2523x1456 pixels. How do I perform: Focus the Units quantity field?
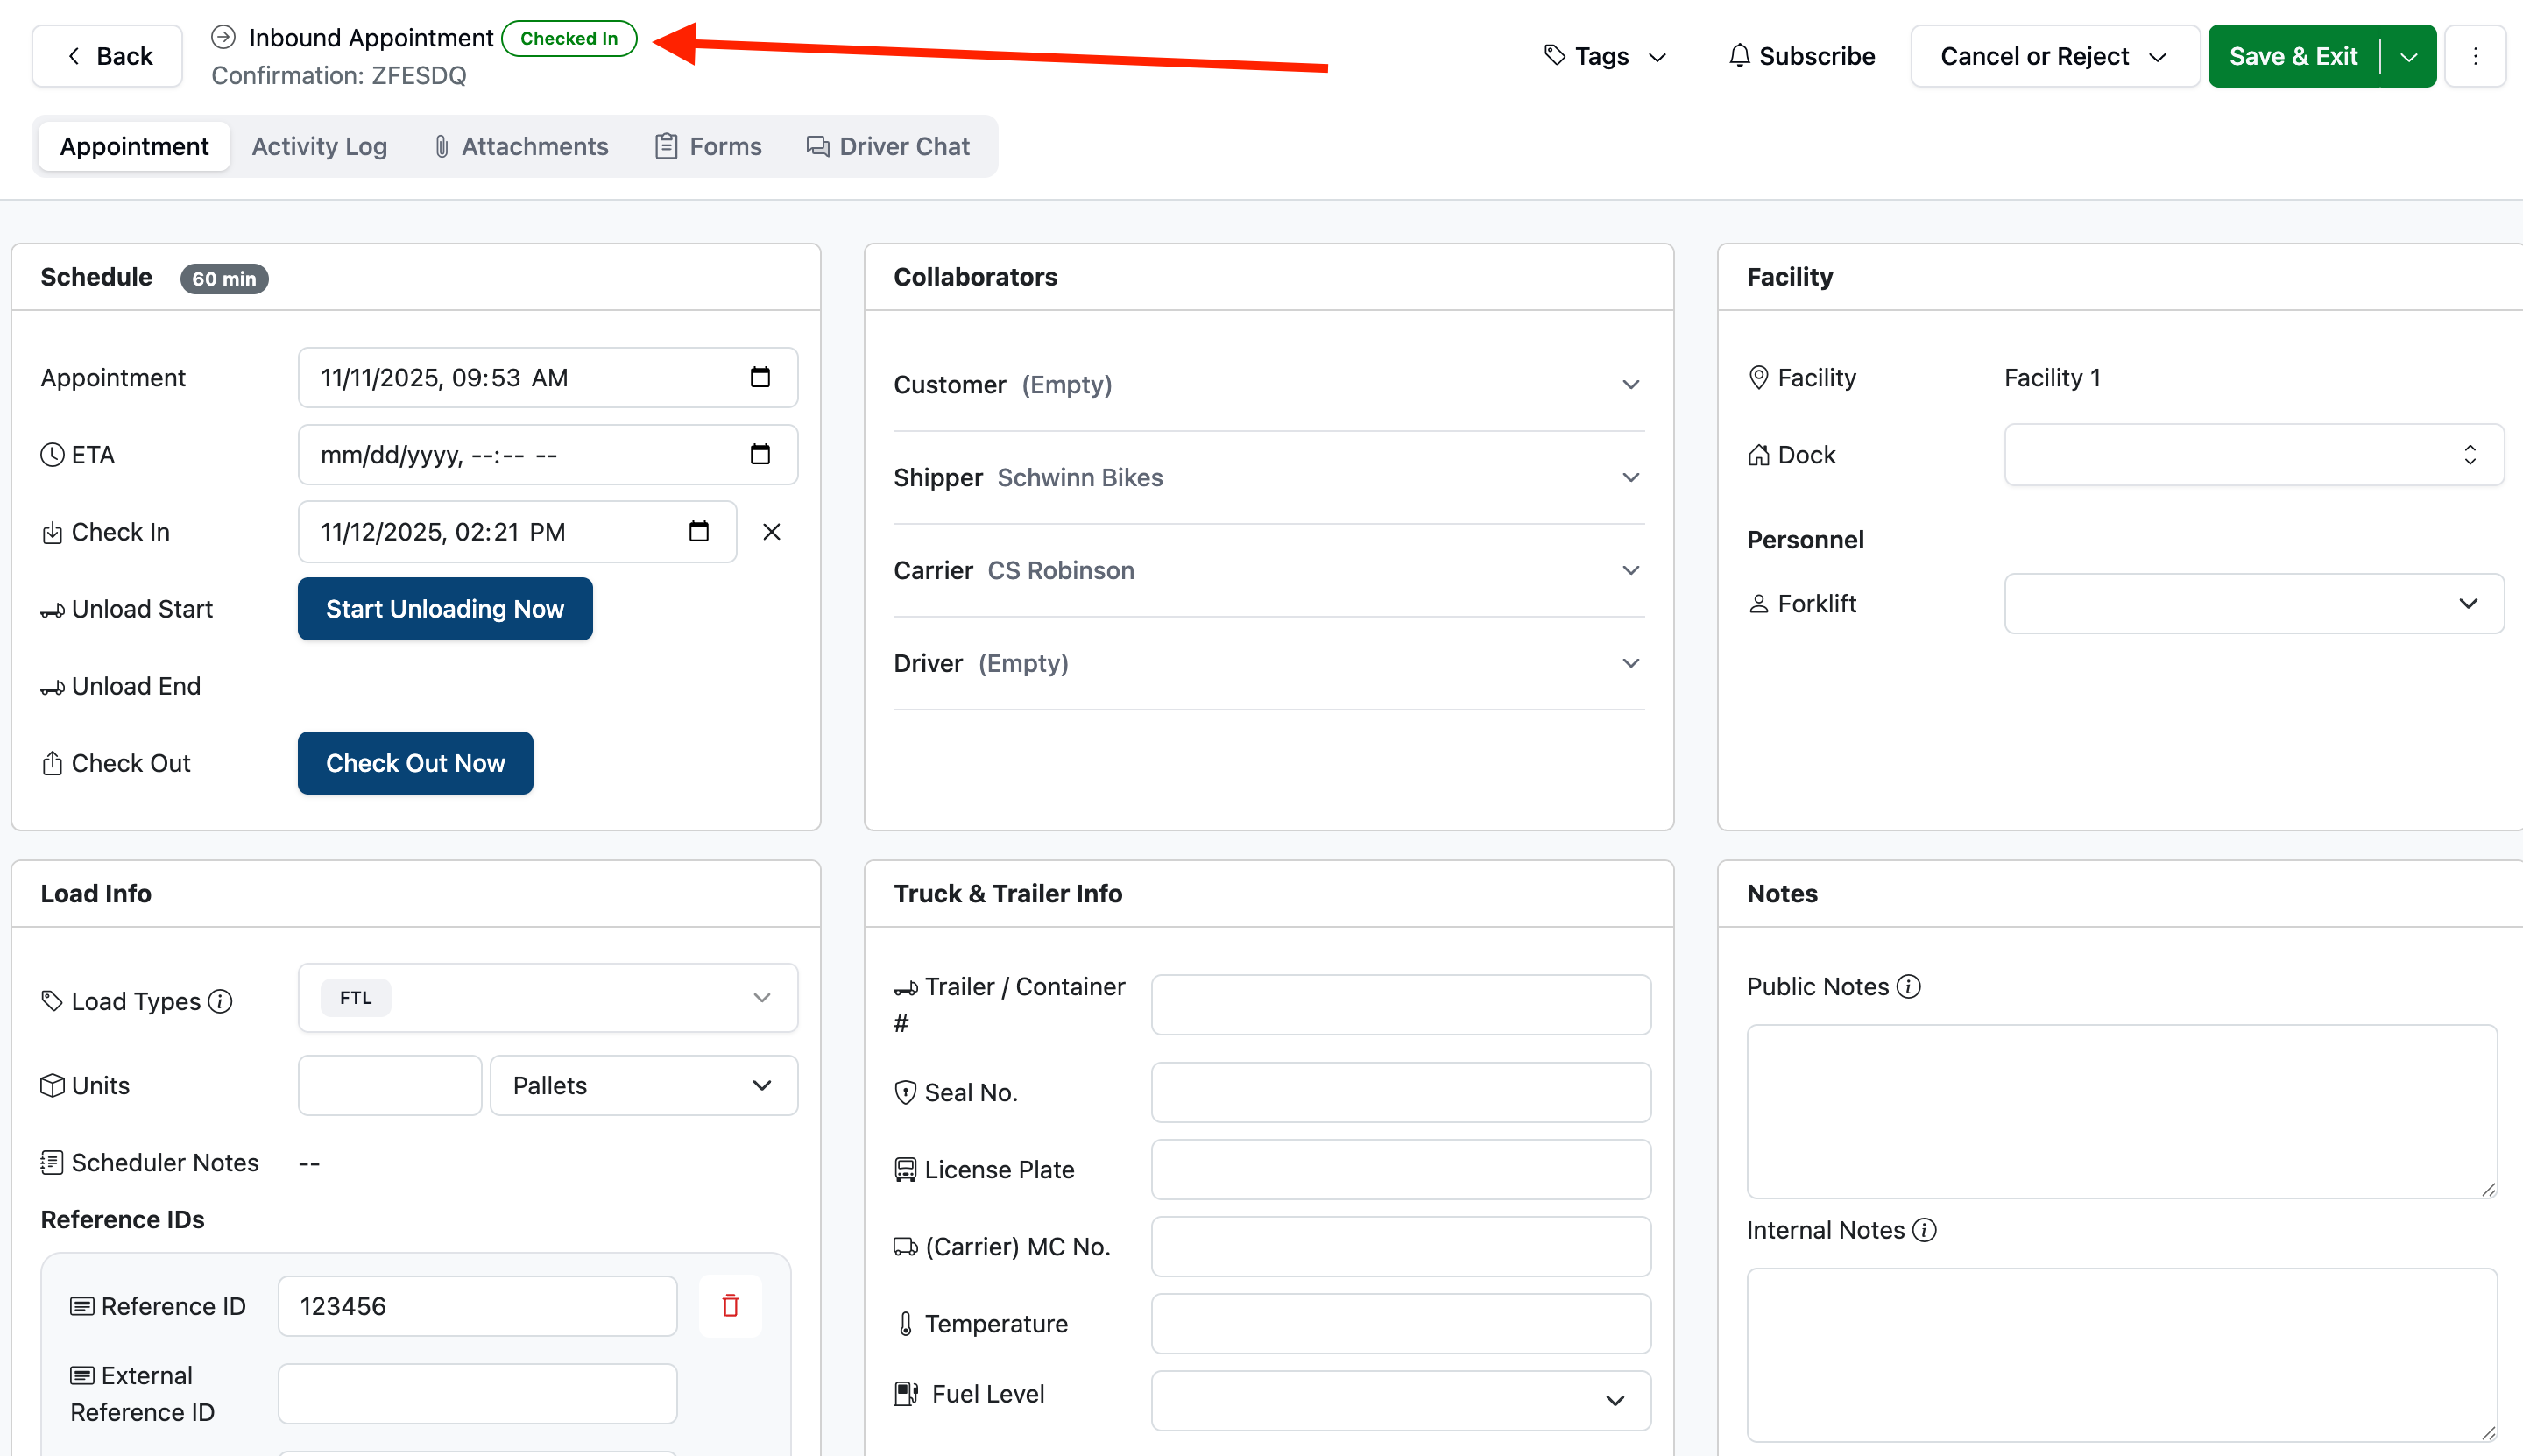tap(390, 1085)
